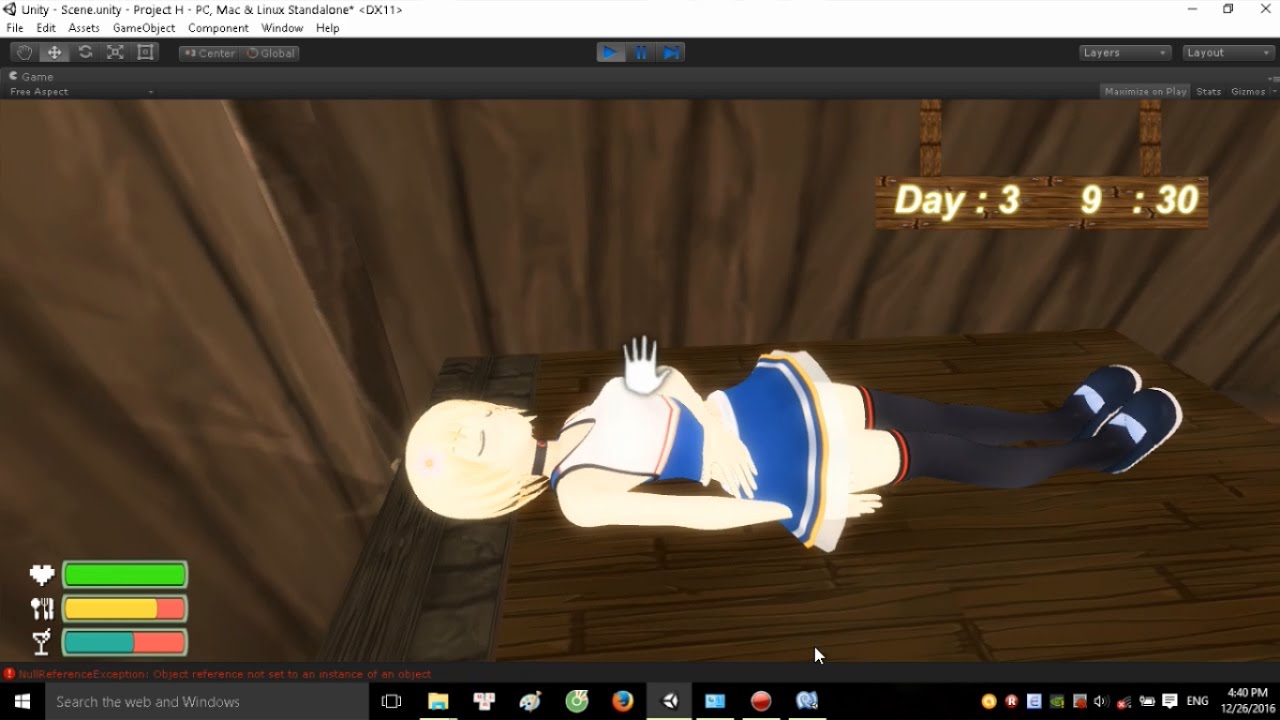Pause the running game
The image size is (1280, 720).
click(x=641, y=53)
